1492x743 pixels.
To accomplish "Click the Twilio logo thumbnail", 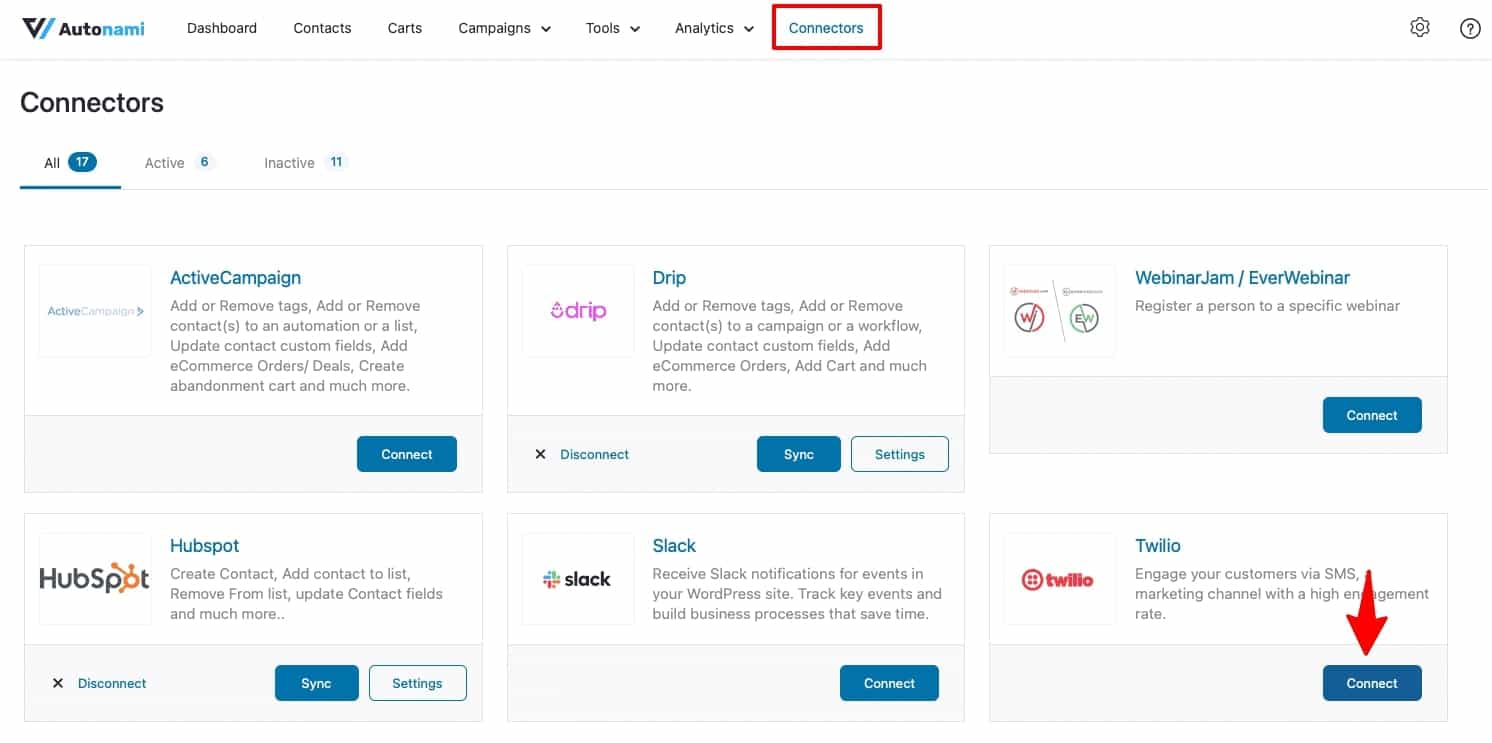I will pos(1060,579).
